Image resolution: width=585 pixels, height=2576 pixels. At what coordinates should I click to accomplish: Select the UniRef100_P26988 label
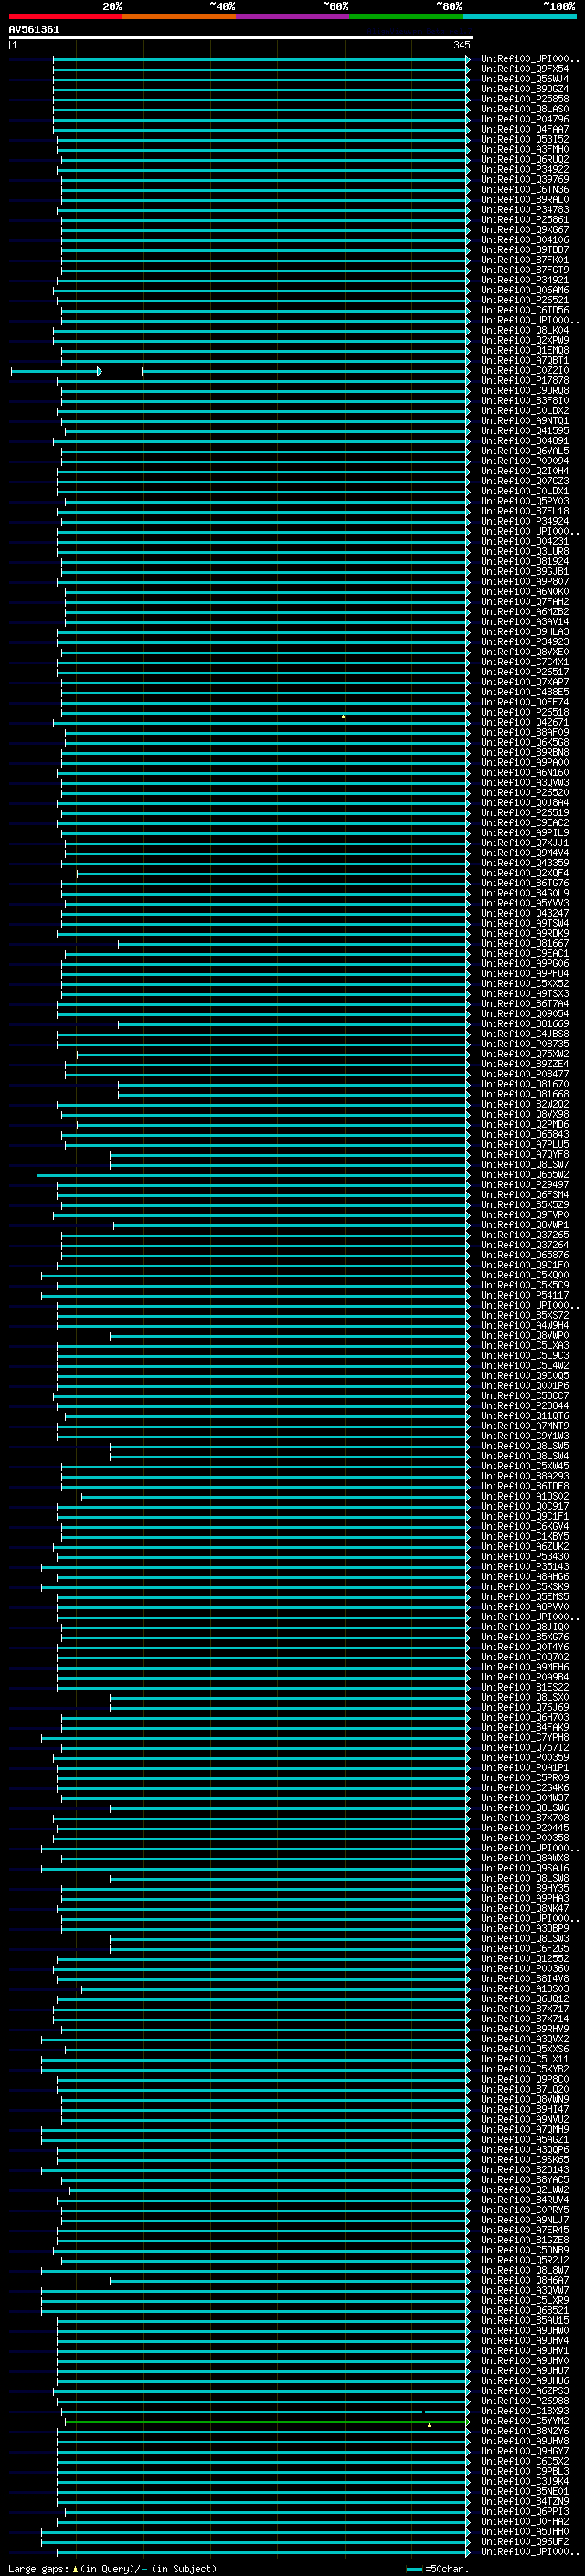(x=525, y=2401)
